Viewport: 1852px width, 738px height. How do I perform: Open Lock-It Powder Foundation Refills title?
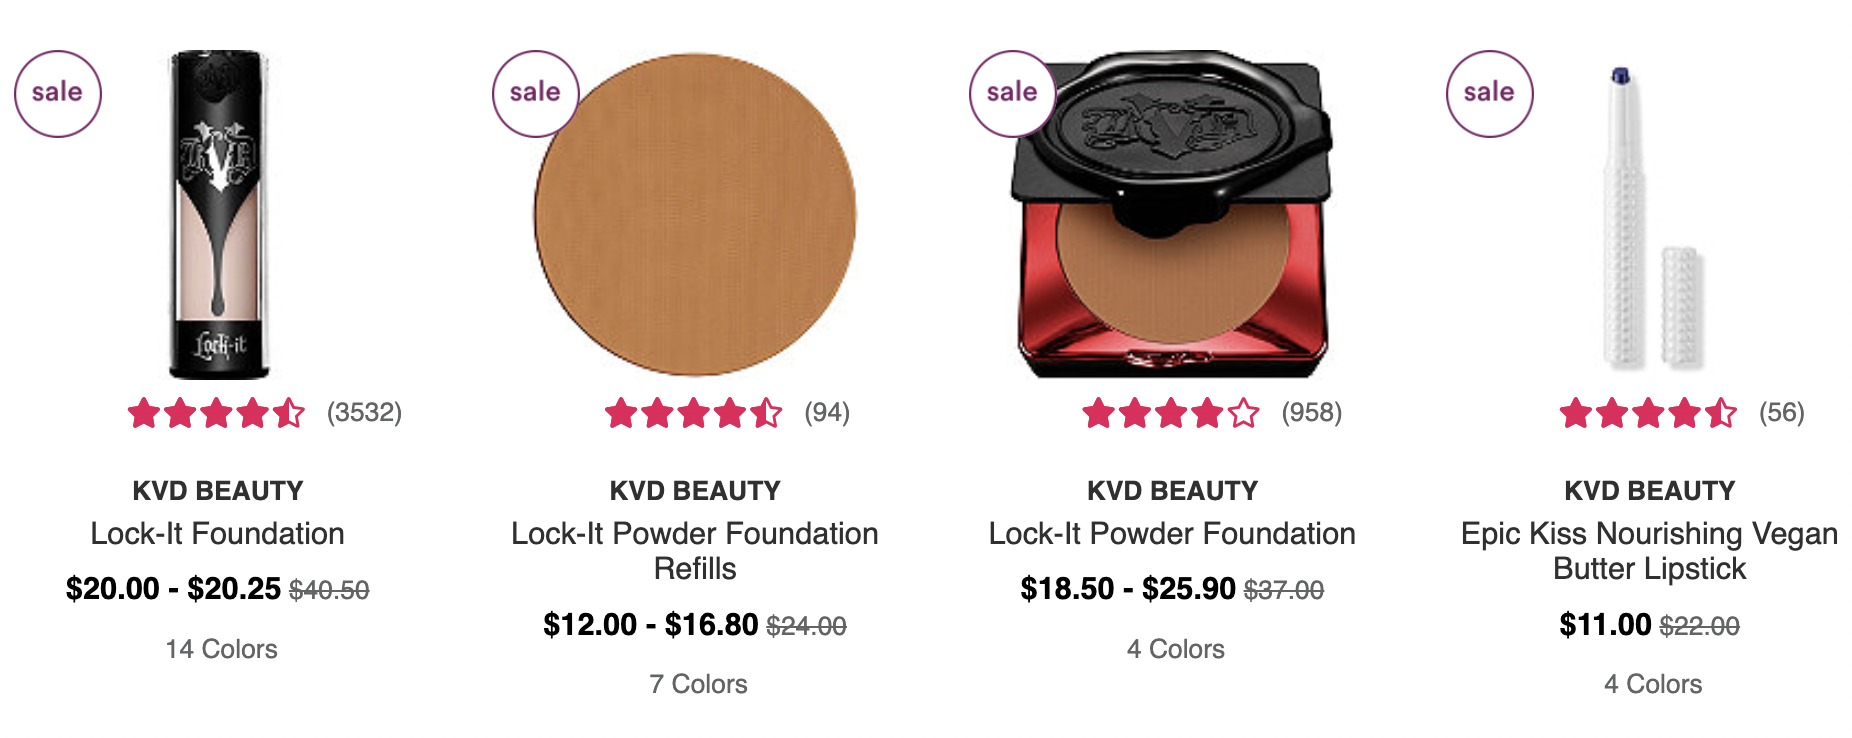pyautogui.click(x=695, y=551)
